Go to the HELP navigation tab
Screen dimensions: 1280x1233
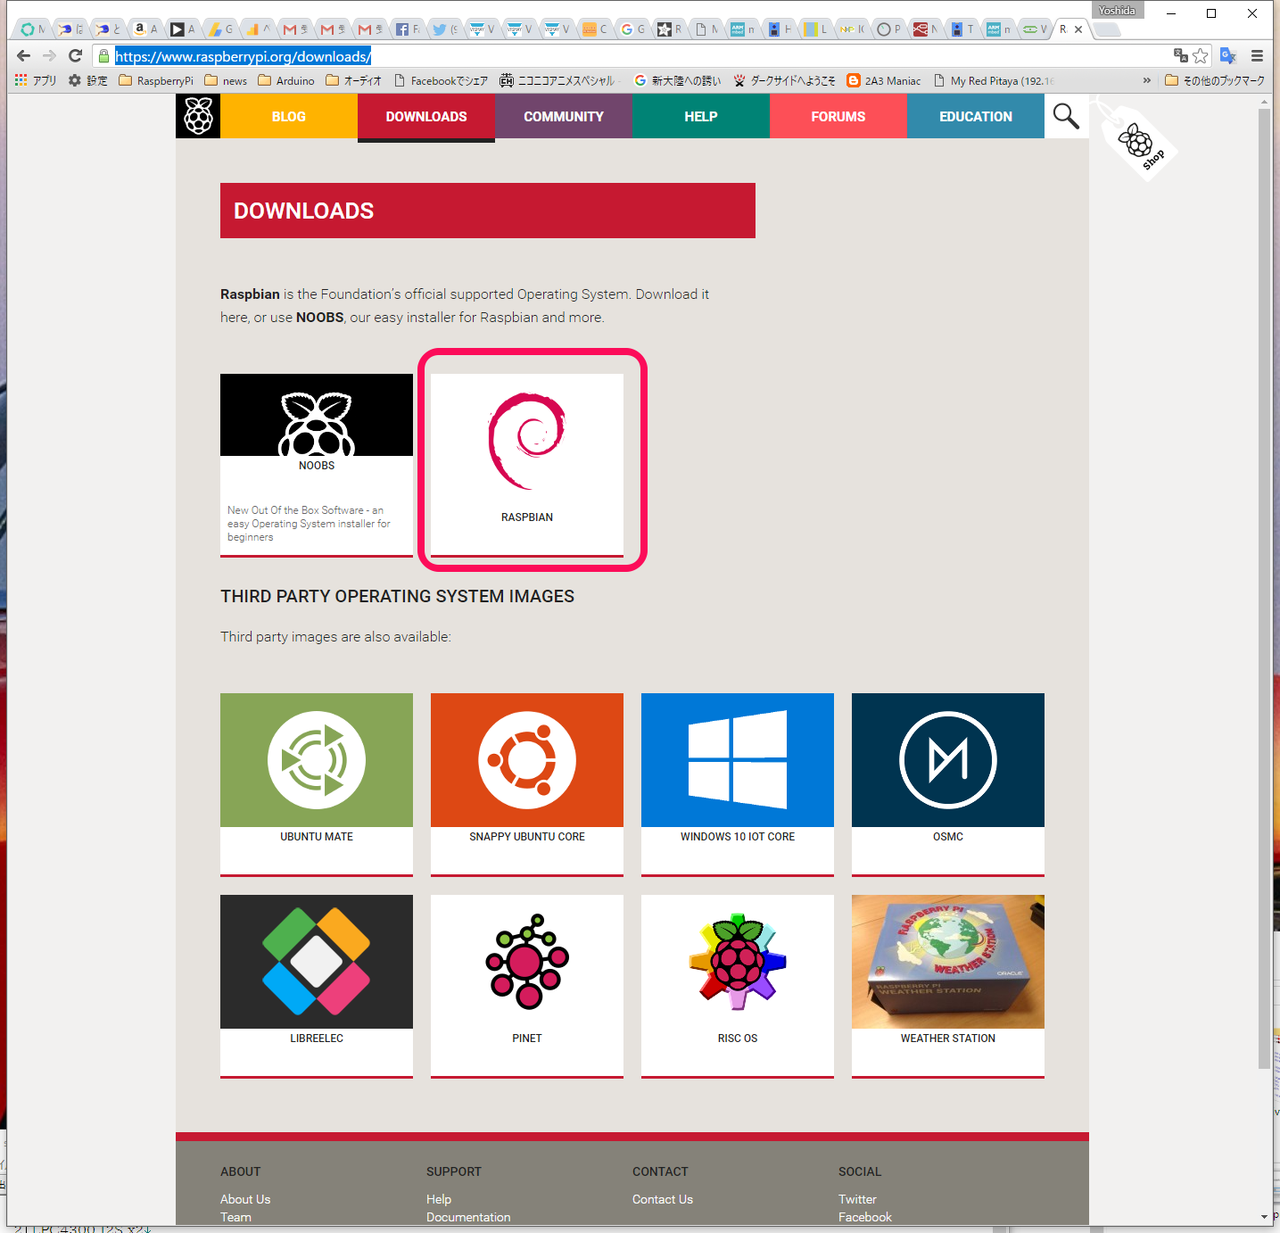[x=701, y=116]
